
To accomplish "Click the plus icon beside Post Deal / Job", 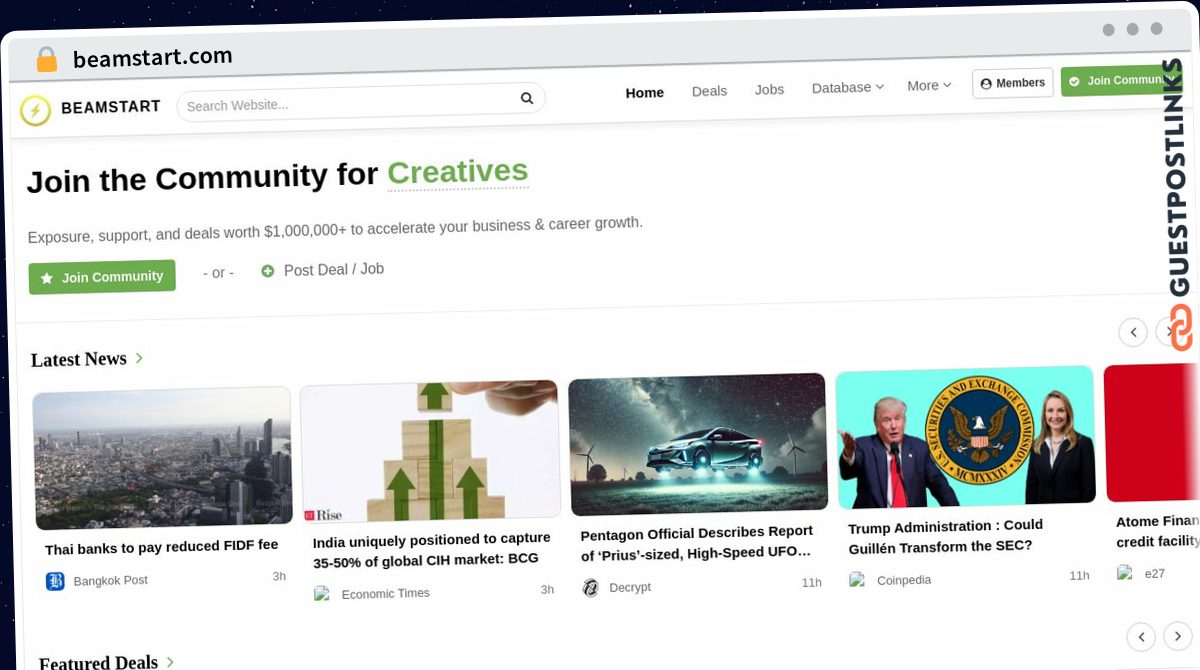I will 267,271.
